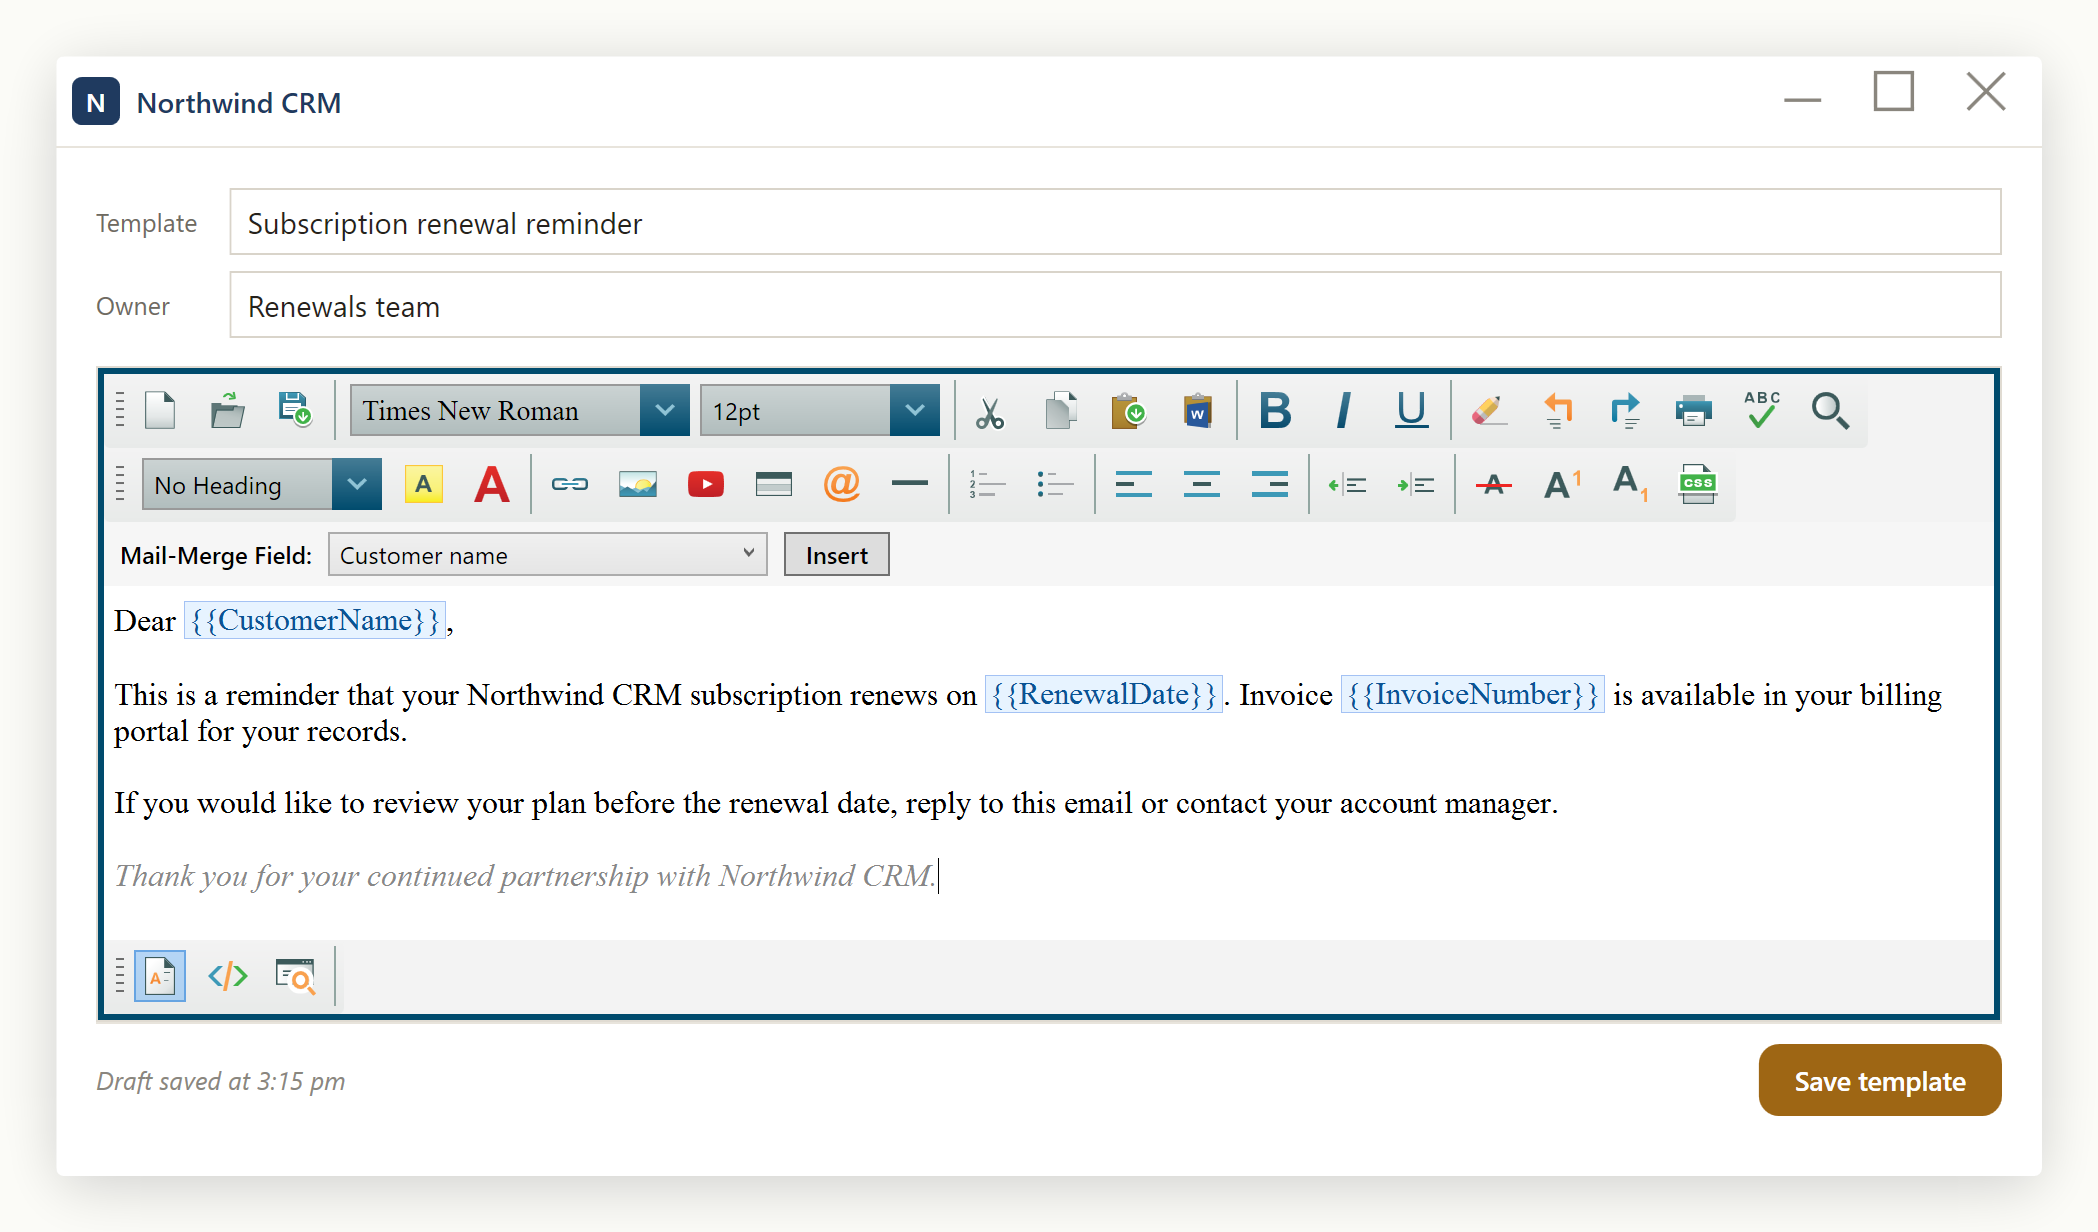Screen dimensions: 2098x1232
Task: Pick the yellow highlight color
Action: coord(424,485)
